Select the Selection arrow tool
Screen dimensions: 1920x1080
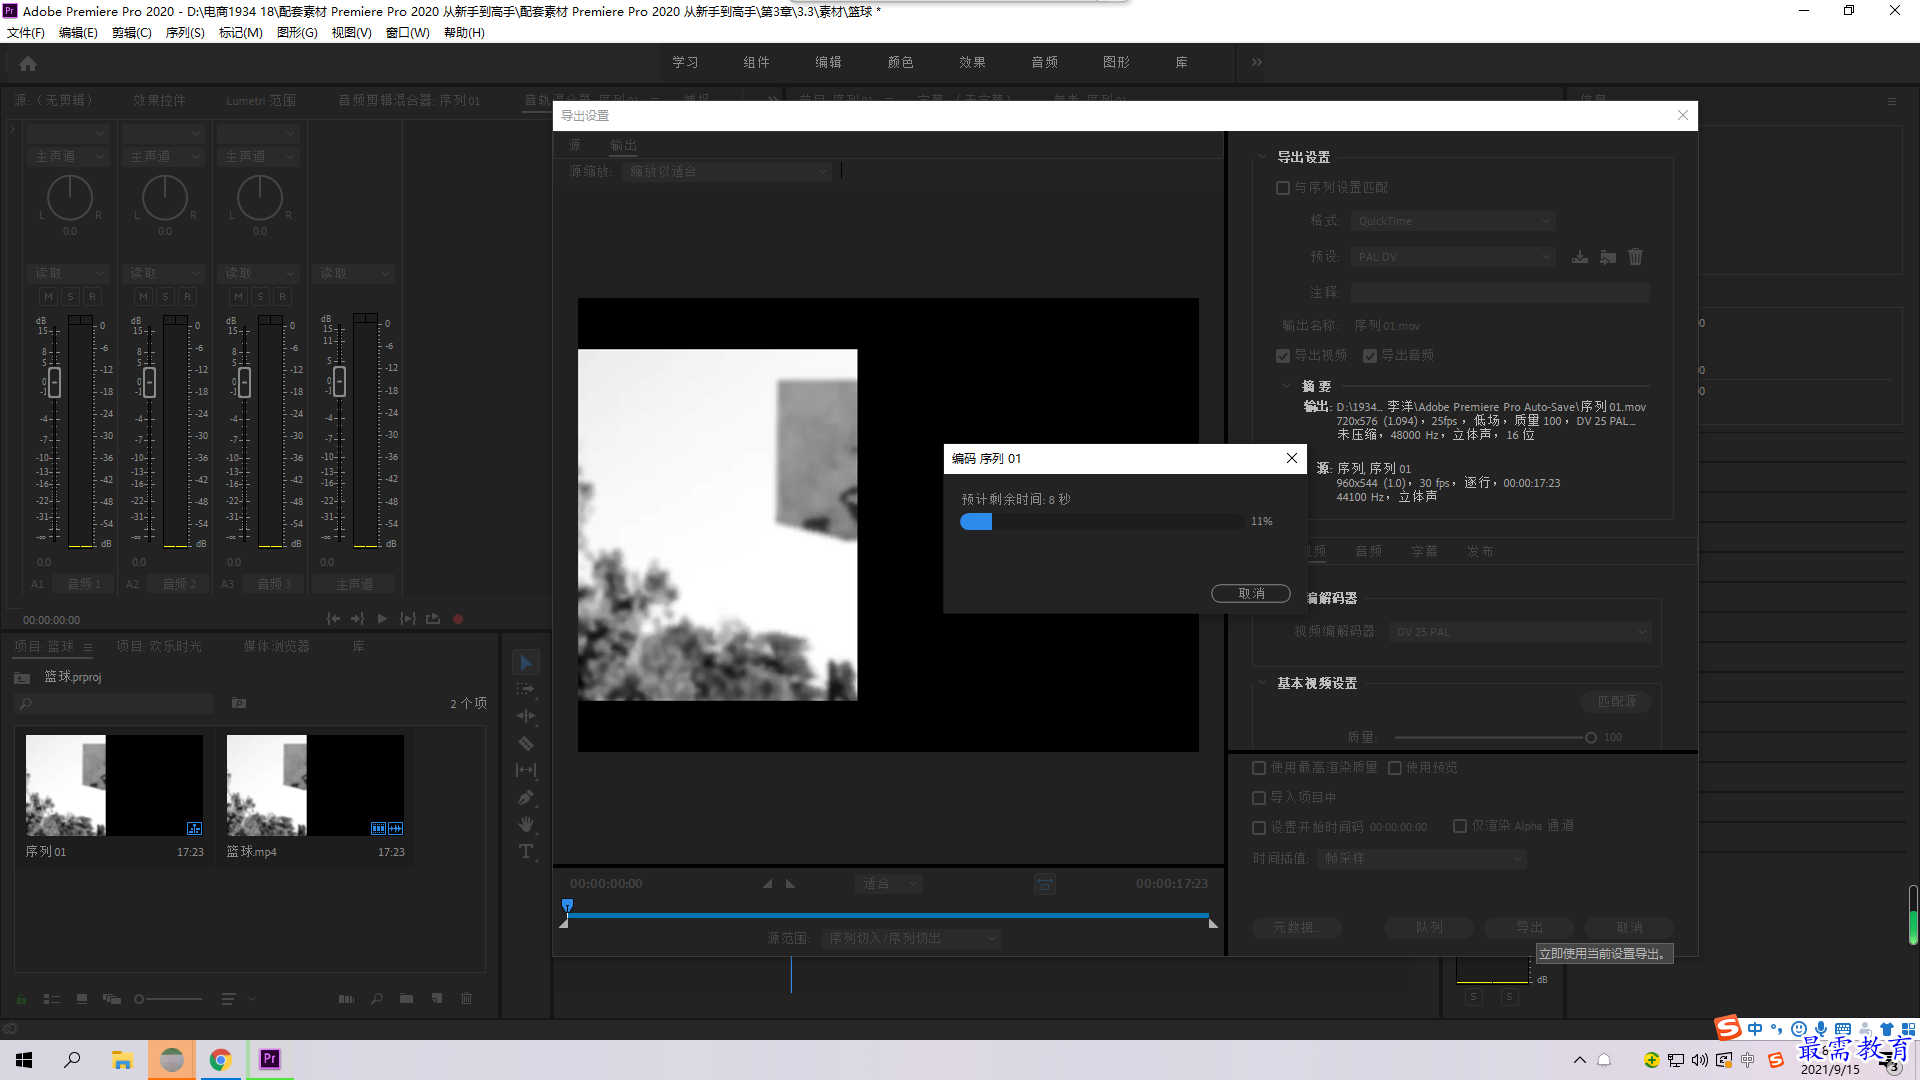point(526,662)
